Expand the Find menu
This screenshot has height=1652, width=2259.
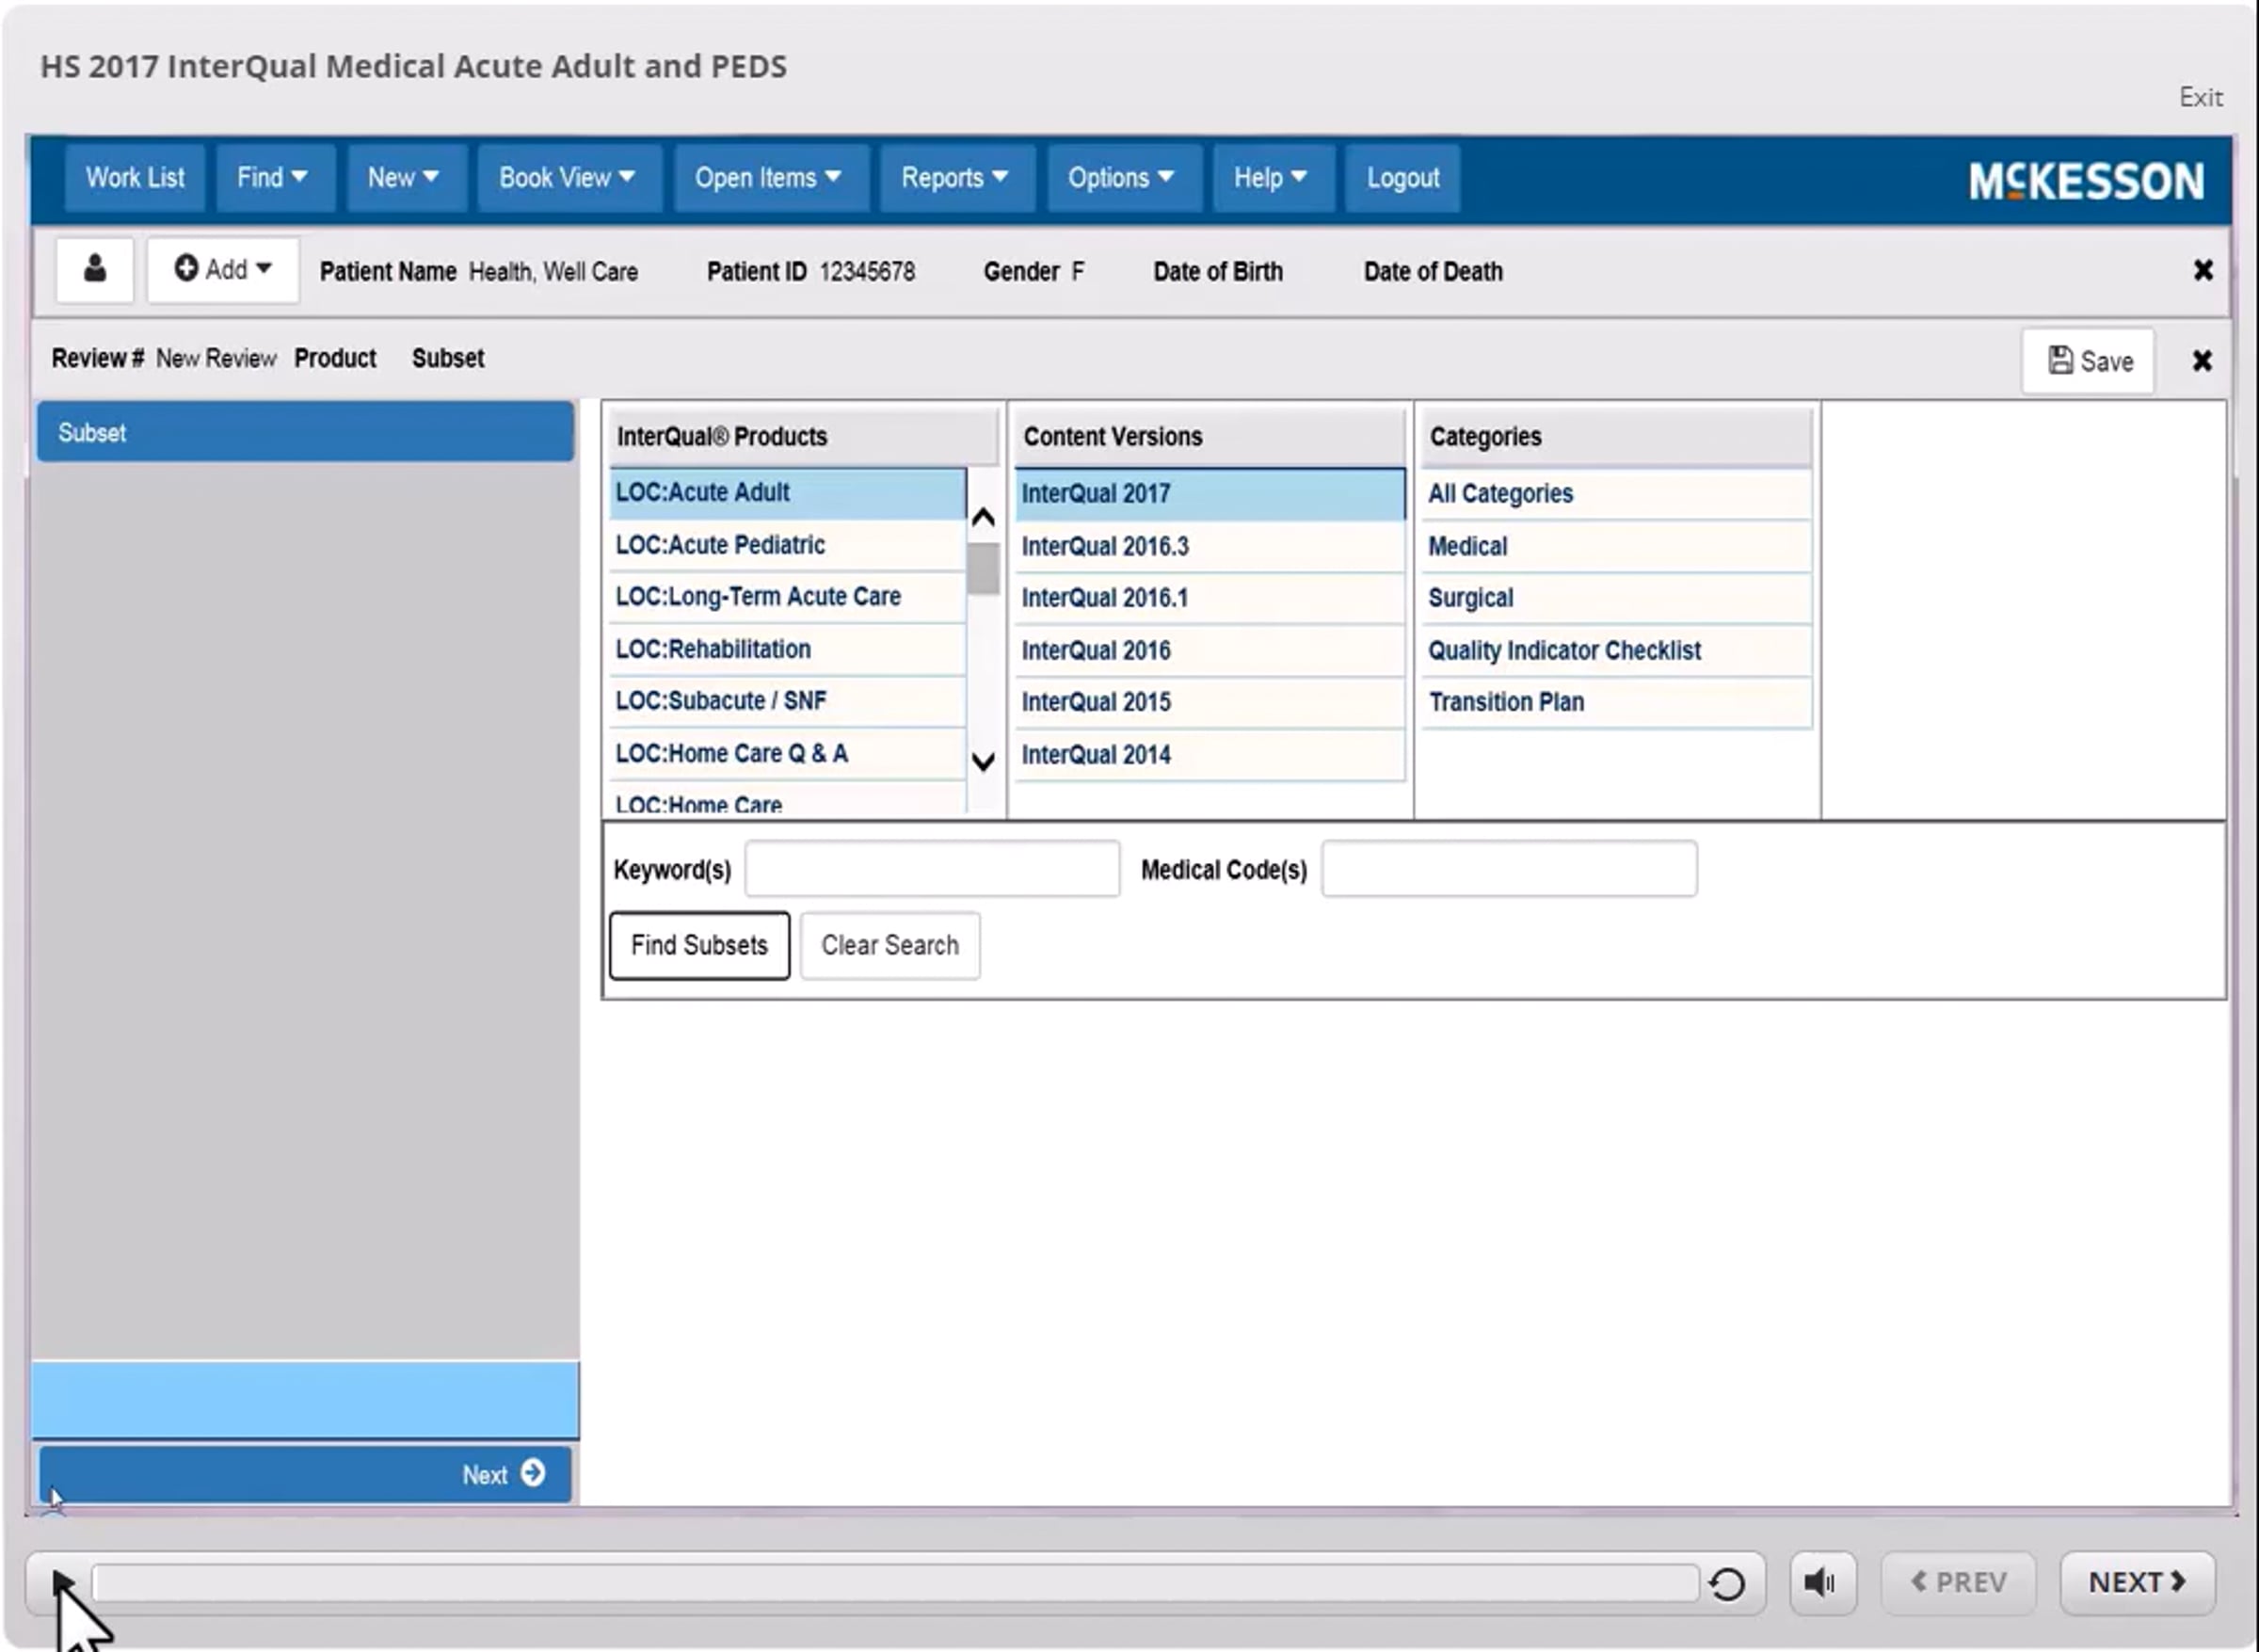click(273, 178)
